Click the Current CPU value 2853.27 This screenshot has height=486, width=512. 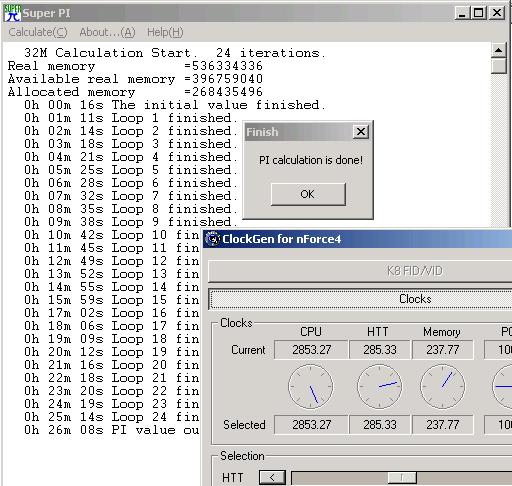point(311,350)
